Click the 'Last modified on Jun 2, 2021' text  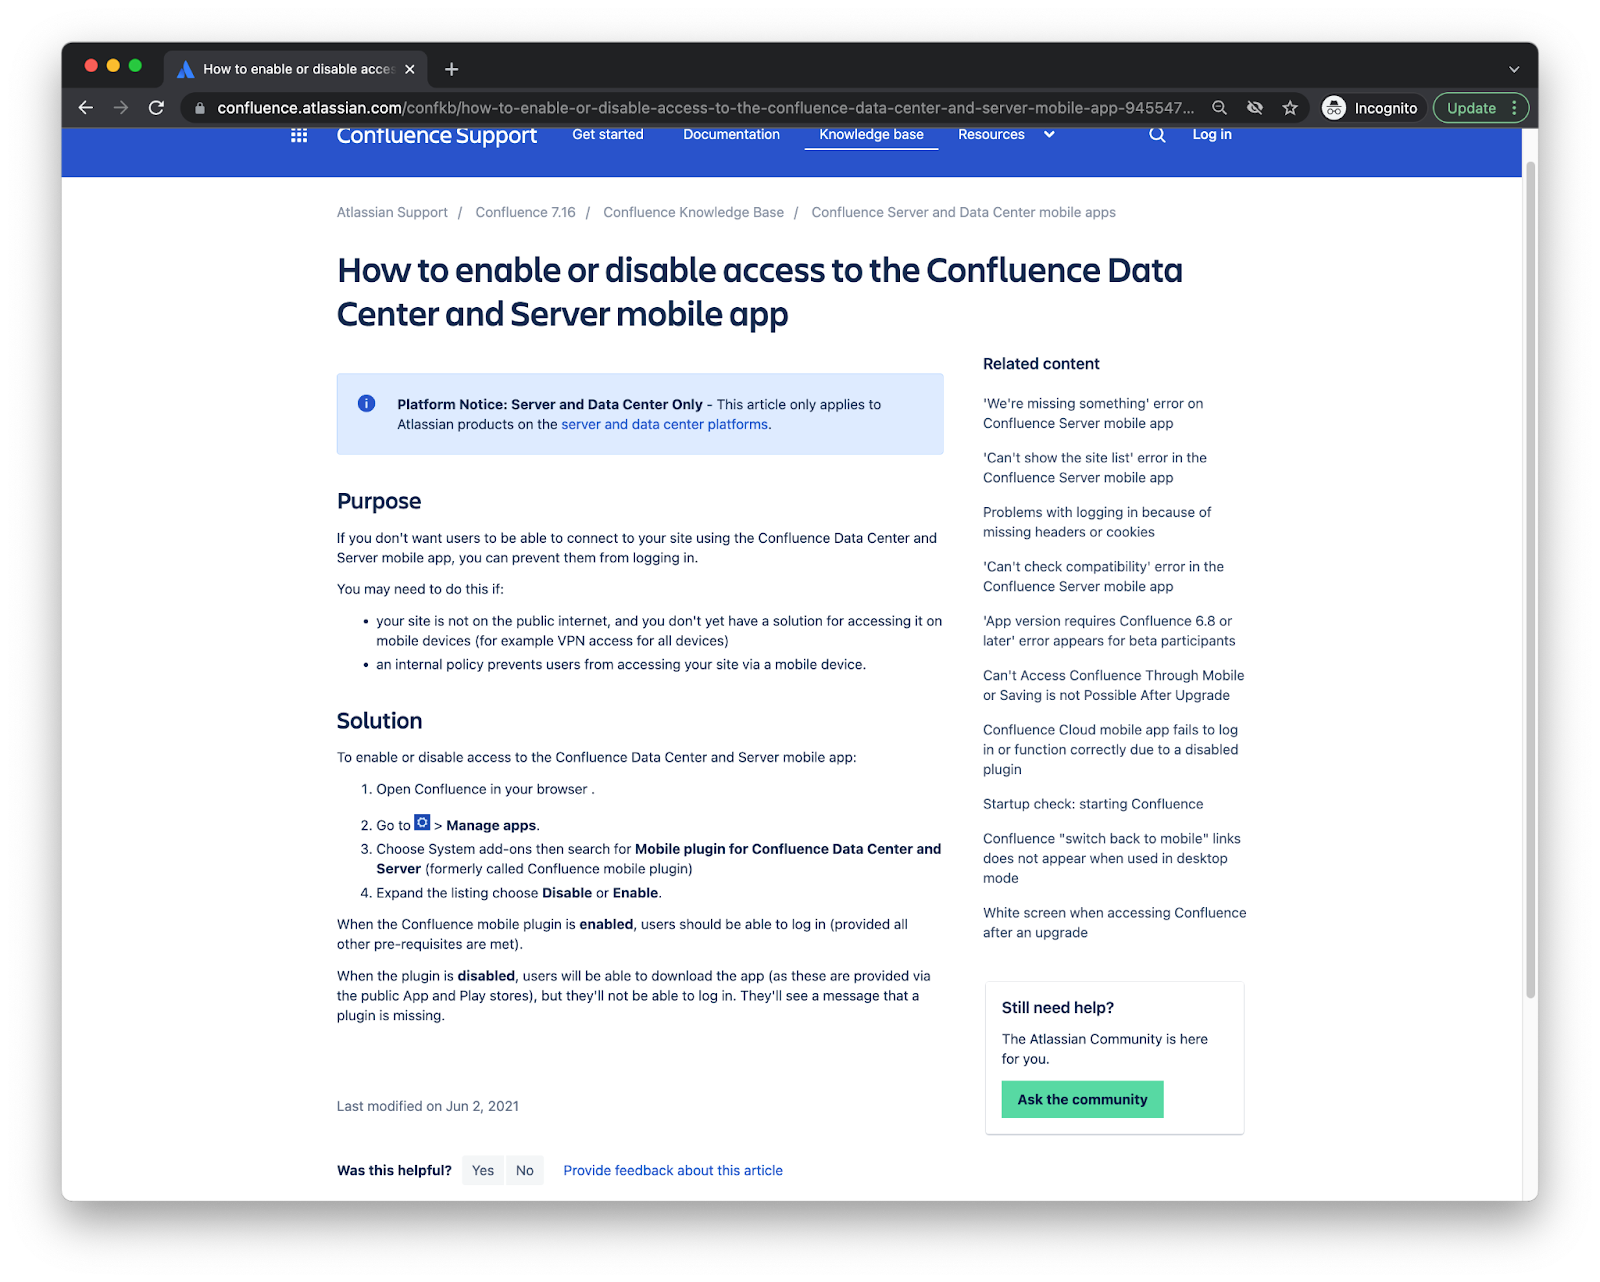point(428,1107)
